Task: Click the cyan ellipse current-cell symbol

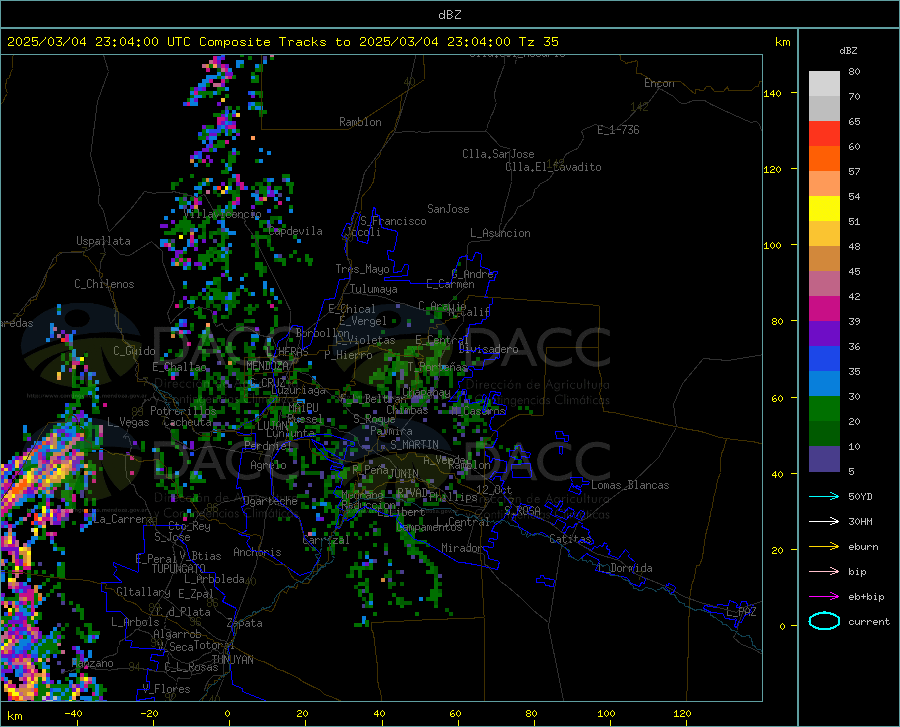Action: (824, 621)
